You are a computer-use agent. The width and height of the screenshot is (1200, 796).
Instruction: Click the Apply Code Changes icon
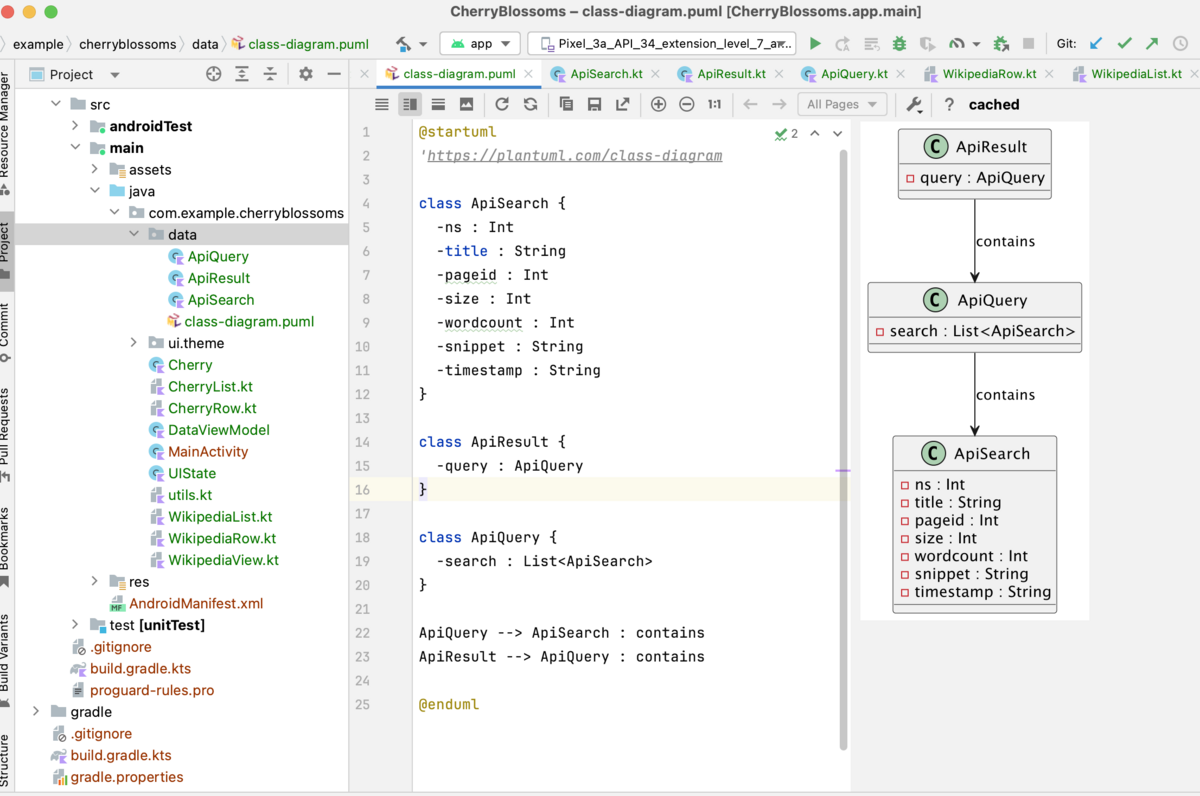coord(871,44)
